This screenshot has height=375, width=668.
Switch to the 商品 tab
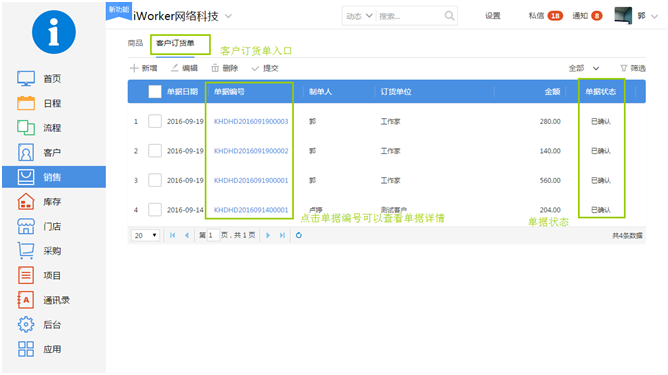tap(135, 43)
